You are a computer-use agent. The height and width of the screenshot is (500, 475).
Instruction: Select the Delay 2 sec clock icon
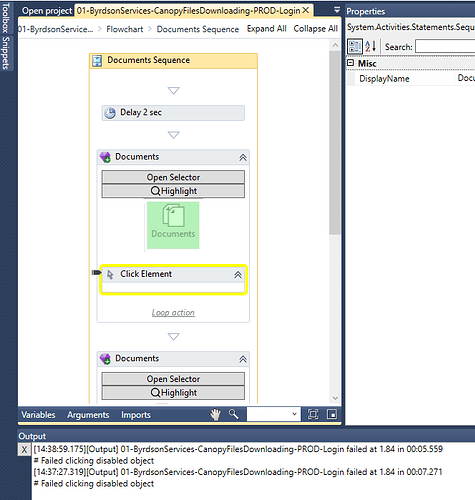(x=110, y=113)
